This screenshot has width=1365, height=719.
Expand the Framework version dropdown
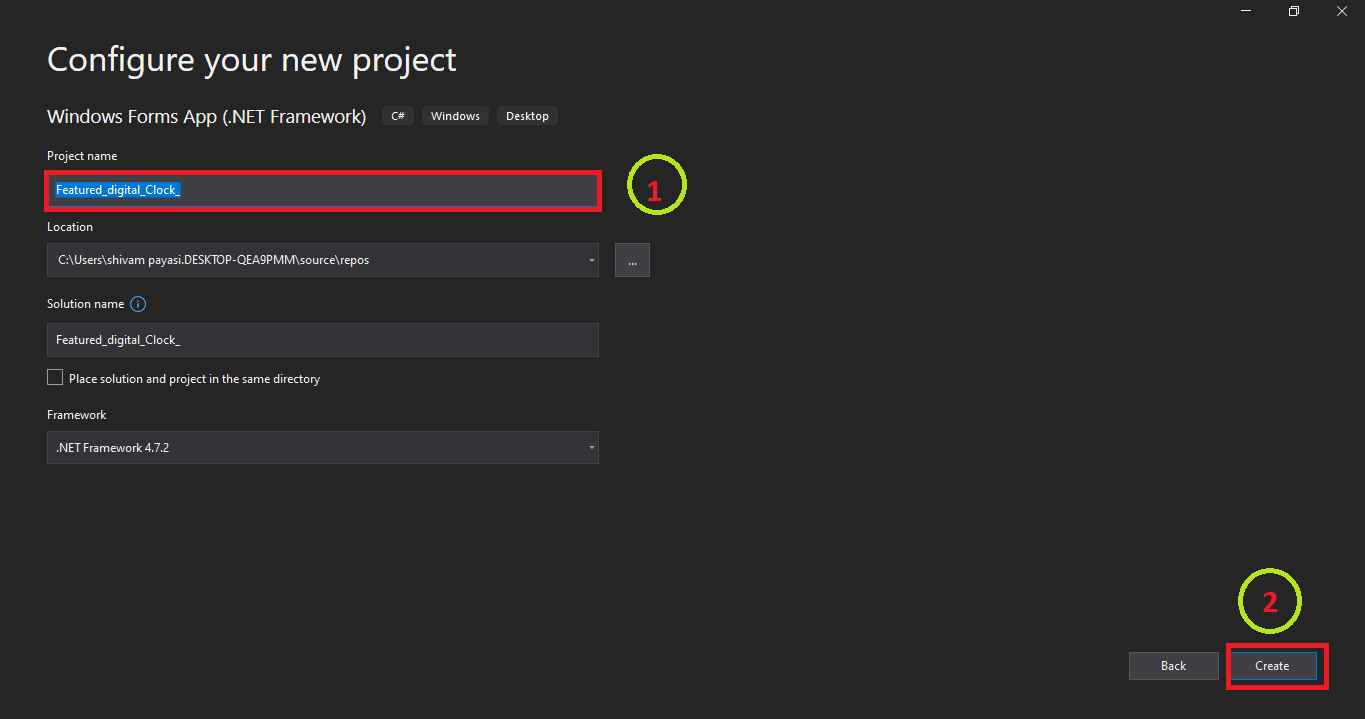pos(591,448)
